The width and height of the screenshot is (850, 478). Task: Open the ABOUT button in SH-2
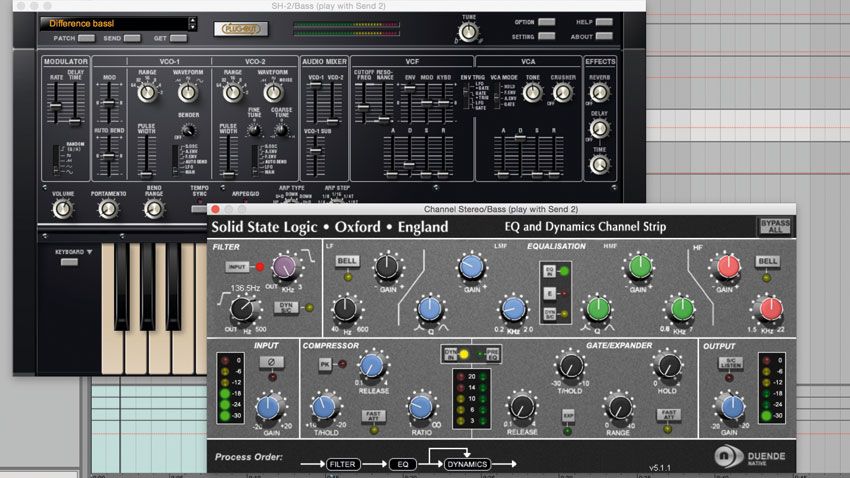604,36
